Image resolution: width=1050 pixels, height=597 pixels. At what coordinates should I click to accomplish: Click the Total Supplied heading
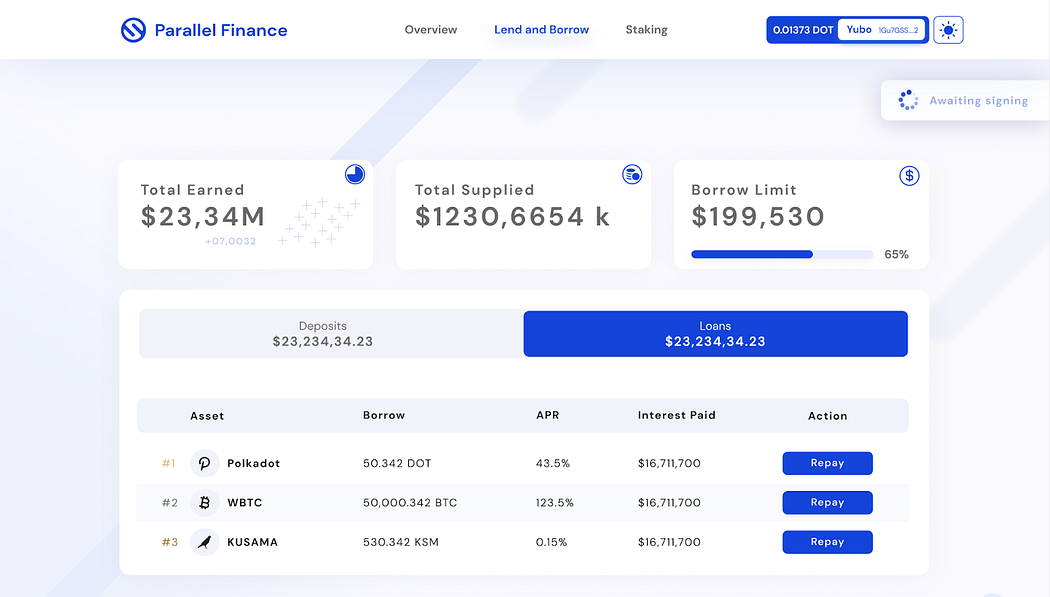tap(475, 190)
